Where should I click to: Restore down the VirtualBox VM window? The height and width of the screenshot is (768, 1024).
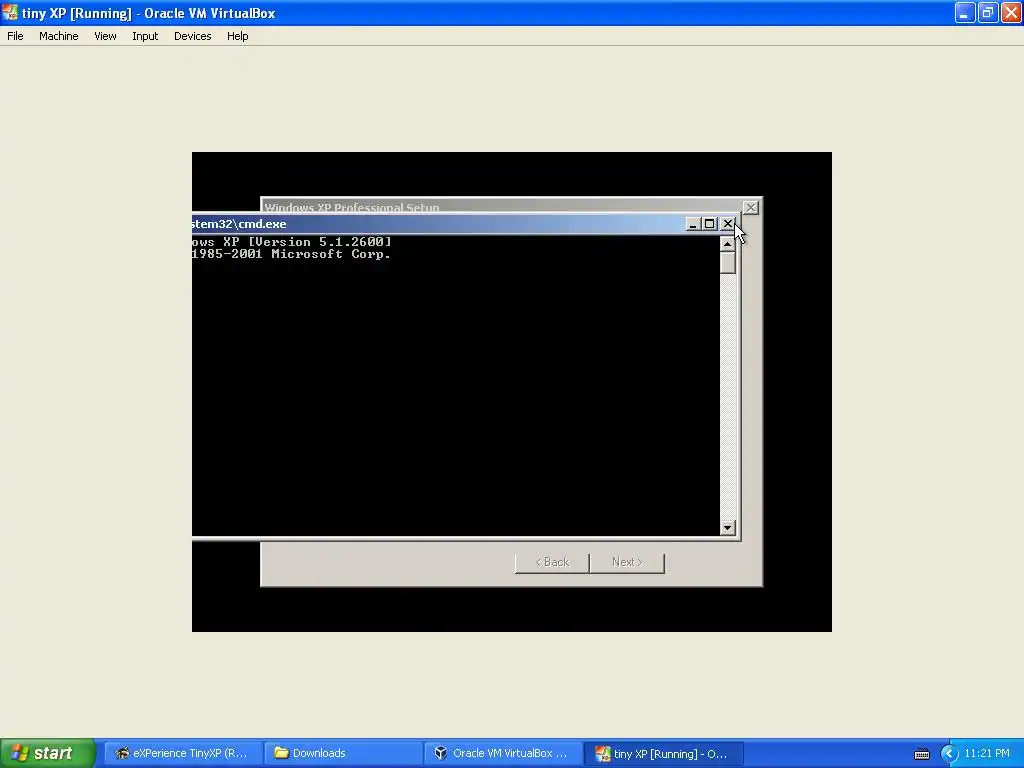pos(987,12)
